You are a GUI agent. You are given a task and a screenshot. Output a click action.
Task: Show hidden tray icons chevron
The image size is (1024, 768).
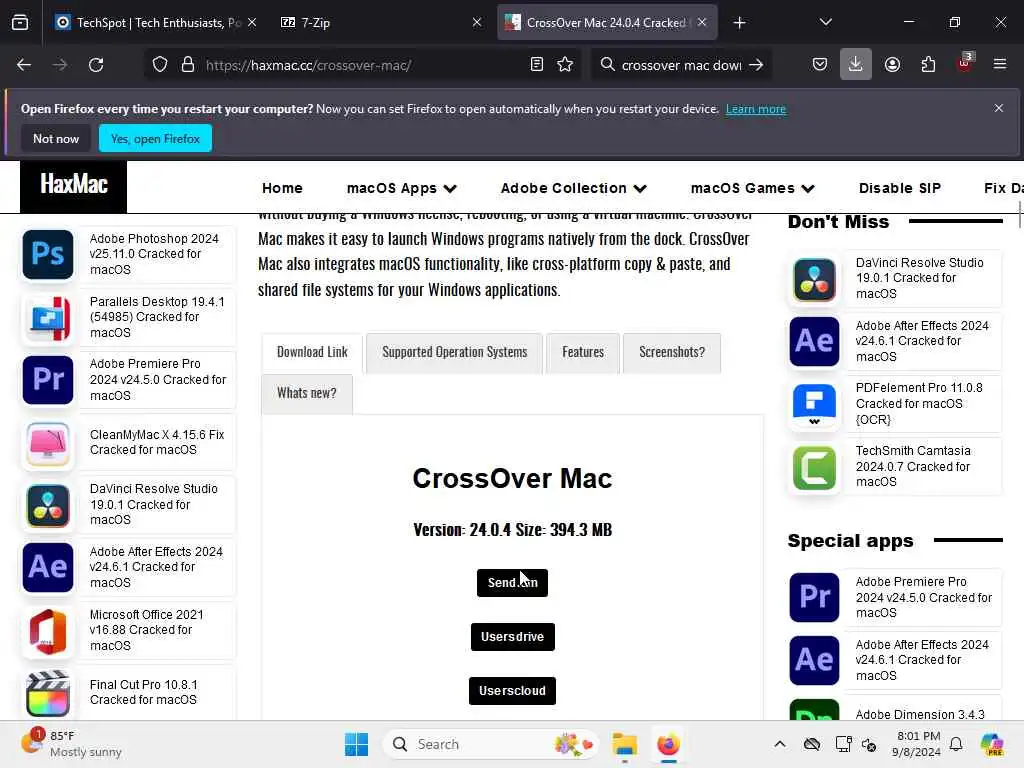pos(780,744)
